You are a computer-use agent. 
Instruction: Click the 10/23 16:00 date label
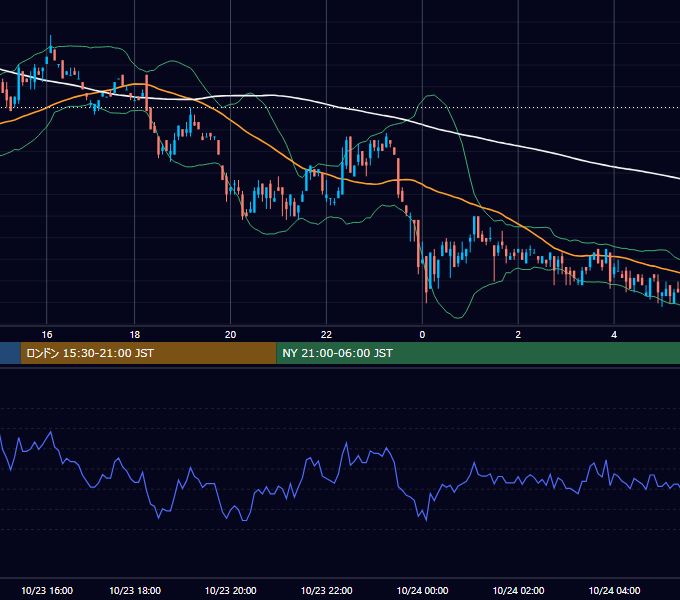47,590
